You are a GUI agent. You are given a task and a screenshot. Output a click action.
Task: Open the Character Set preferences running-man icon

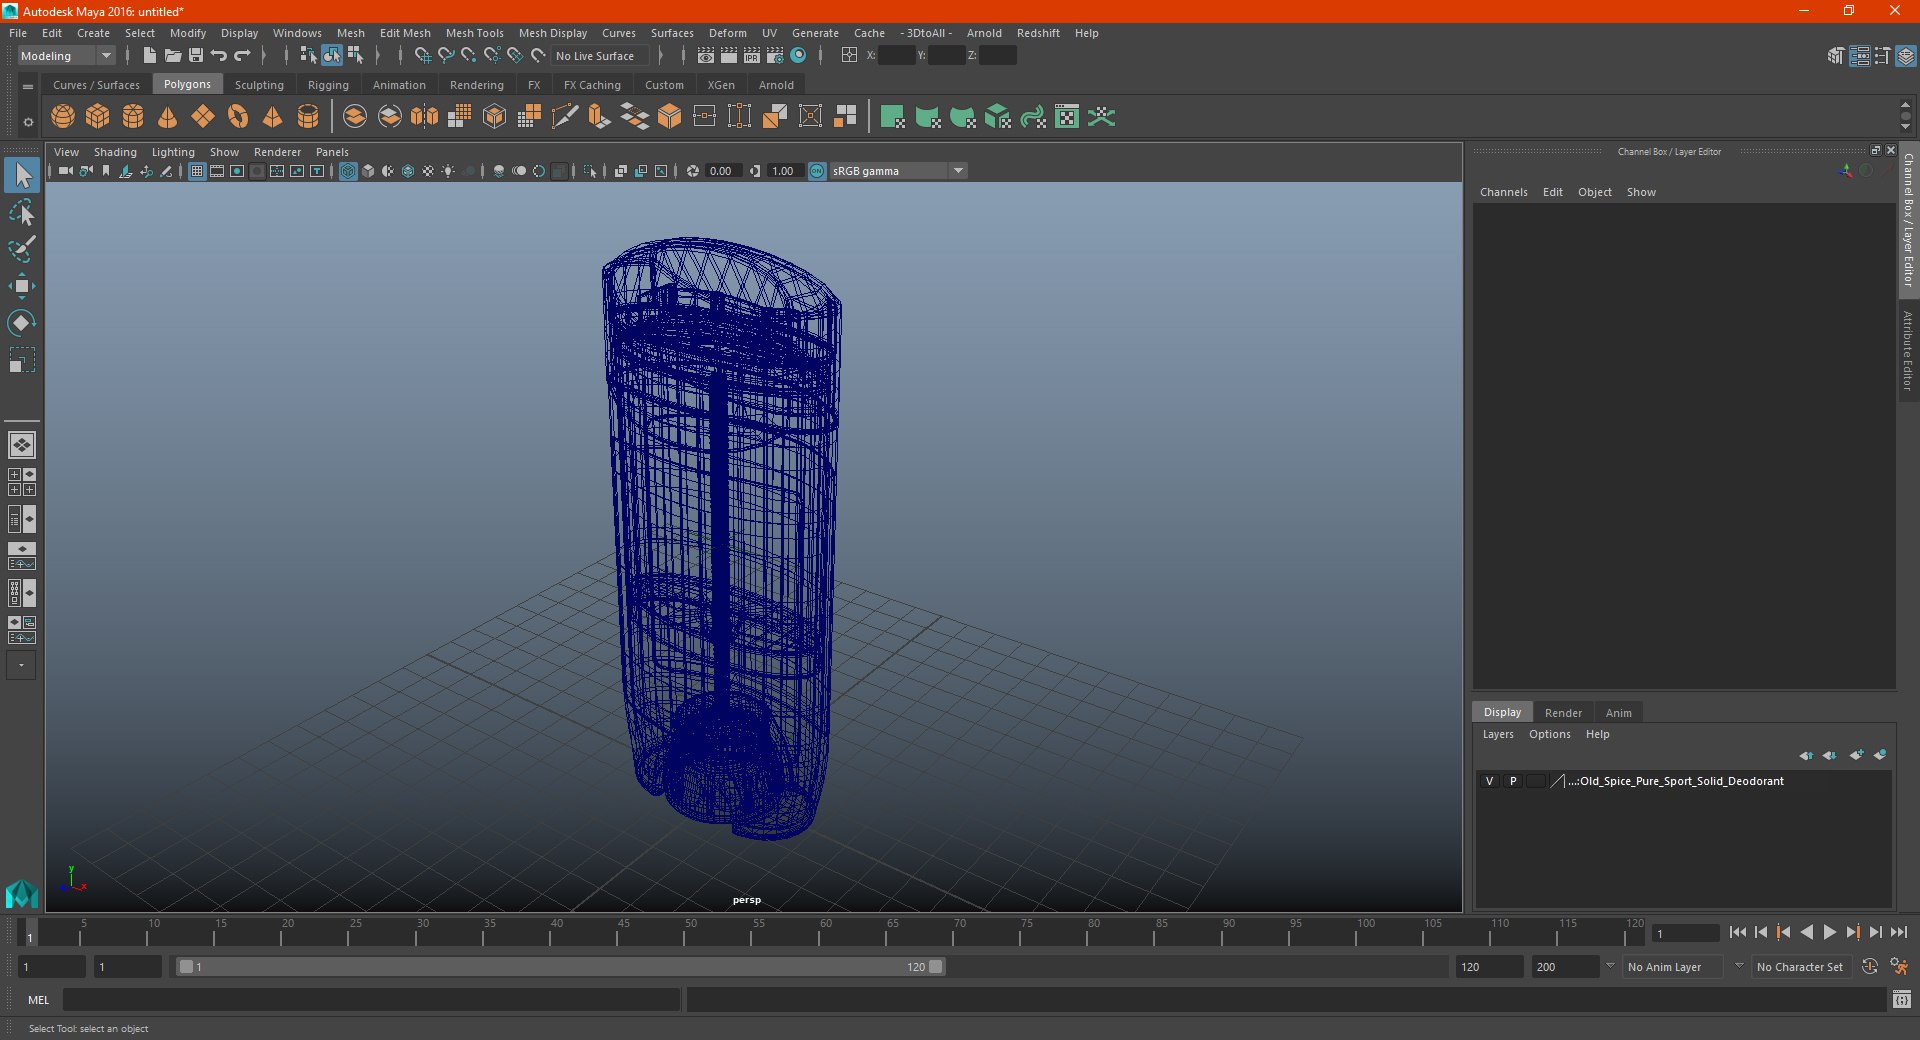pyautogui.click(x=1899, y=966)
